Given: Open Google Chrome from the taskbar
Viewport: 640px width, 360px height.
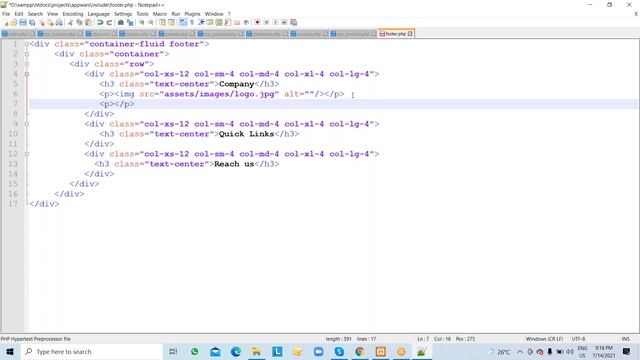Looking at the screenshot, I should [360, 351].
